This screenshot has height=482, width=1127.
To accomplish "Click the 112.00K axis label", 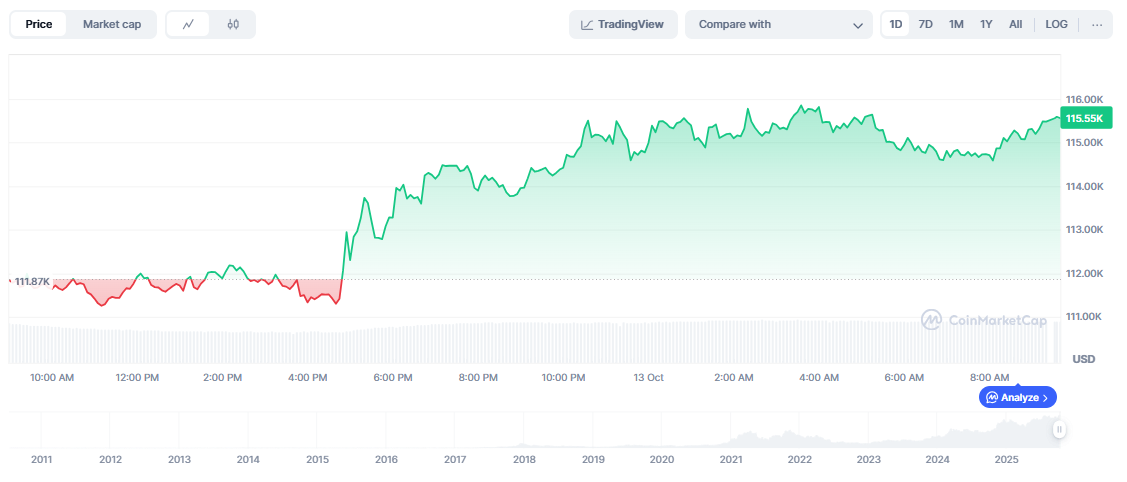I will [1084, 274].
